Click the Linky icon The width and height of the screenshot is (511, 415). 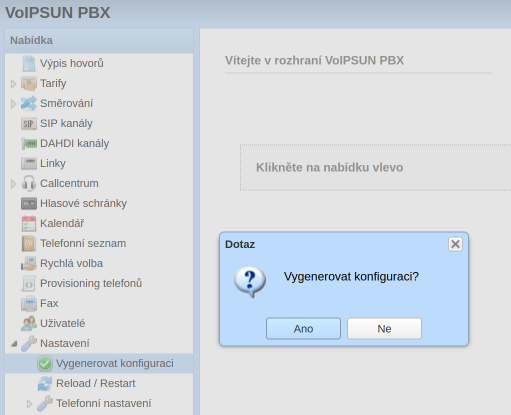tap(29, 163)
